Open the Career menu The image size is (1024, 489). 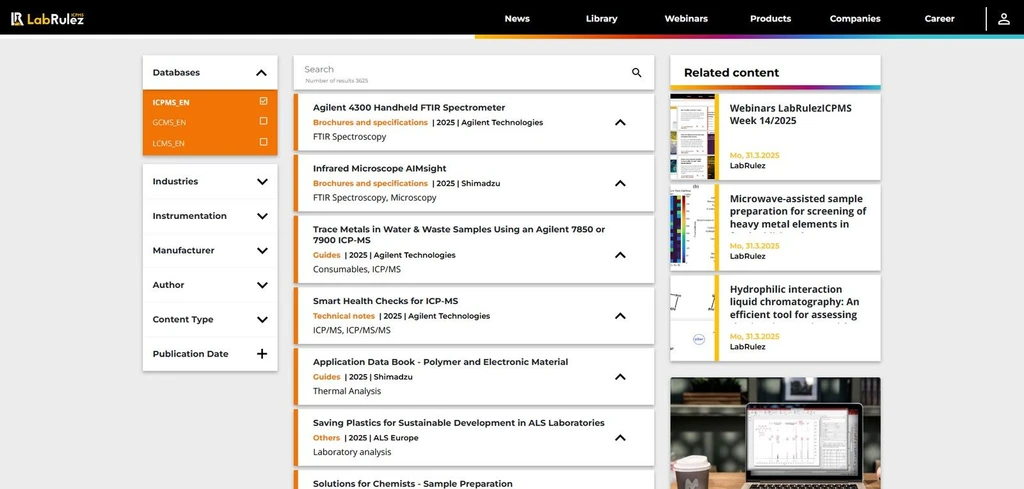click(x=939, y=19)
